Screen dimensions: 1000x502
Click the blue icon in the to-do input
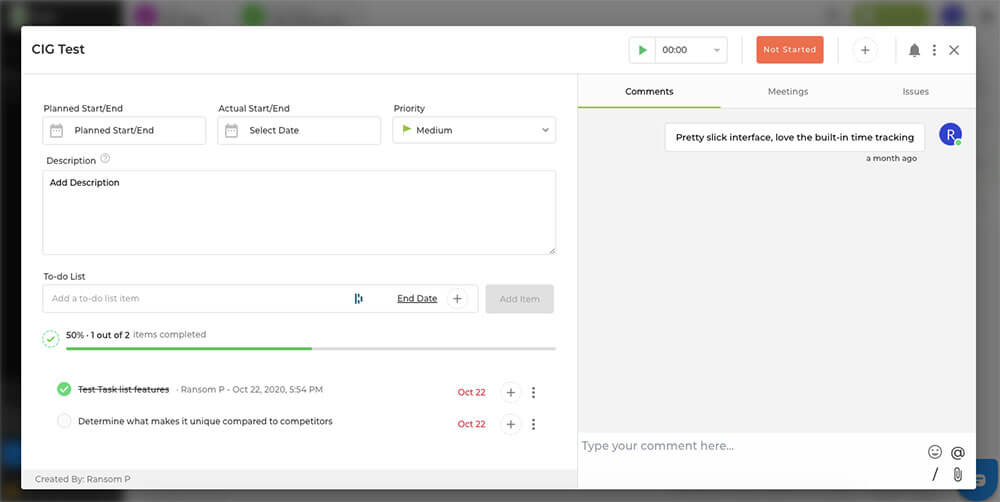click(358, 299)
